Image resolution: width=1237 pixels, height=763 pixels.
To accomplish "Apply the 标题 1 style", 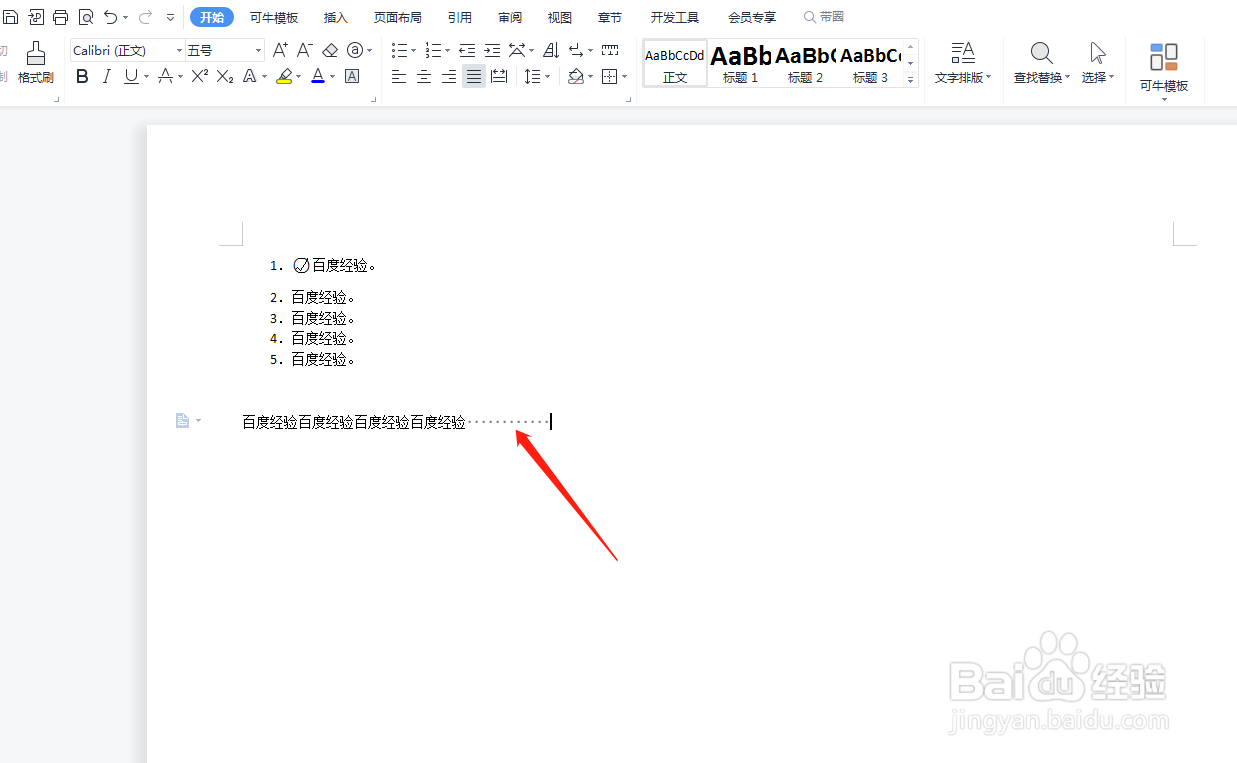I will 740,64.
